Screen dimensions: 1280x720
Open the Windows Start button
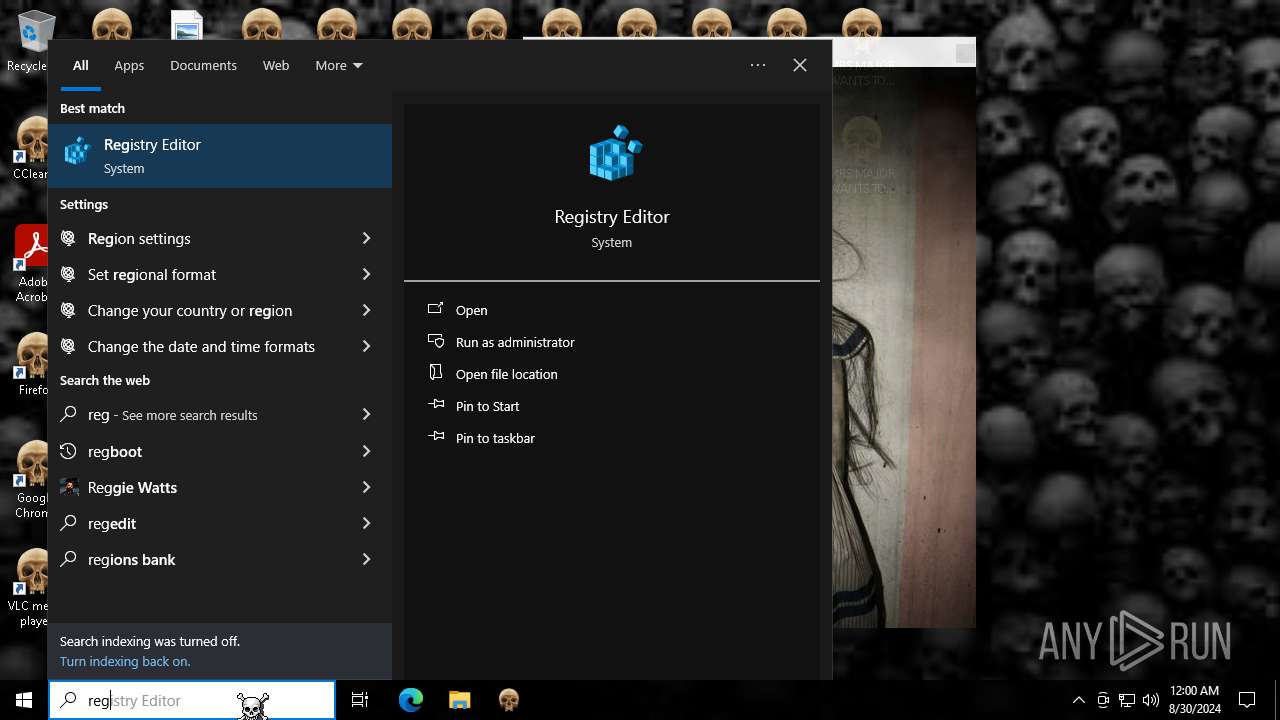tap(24, 700)
